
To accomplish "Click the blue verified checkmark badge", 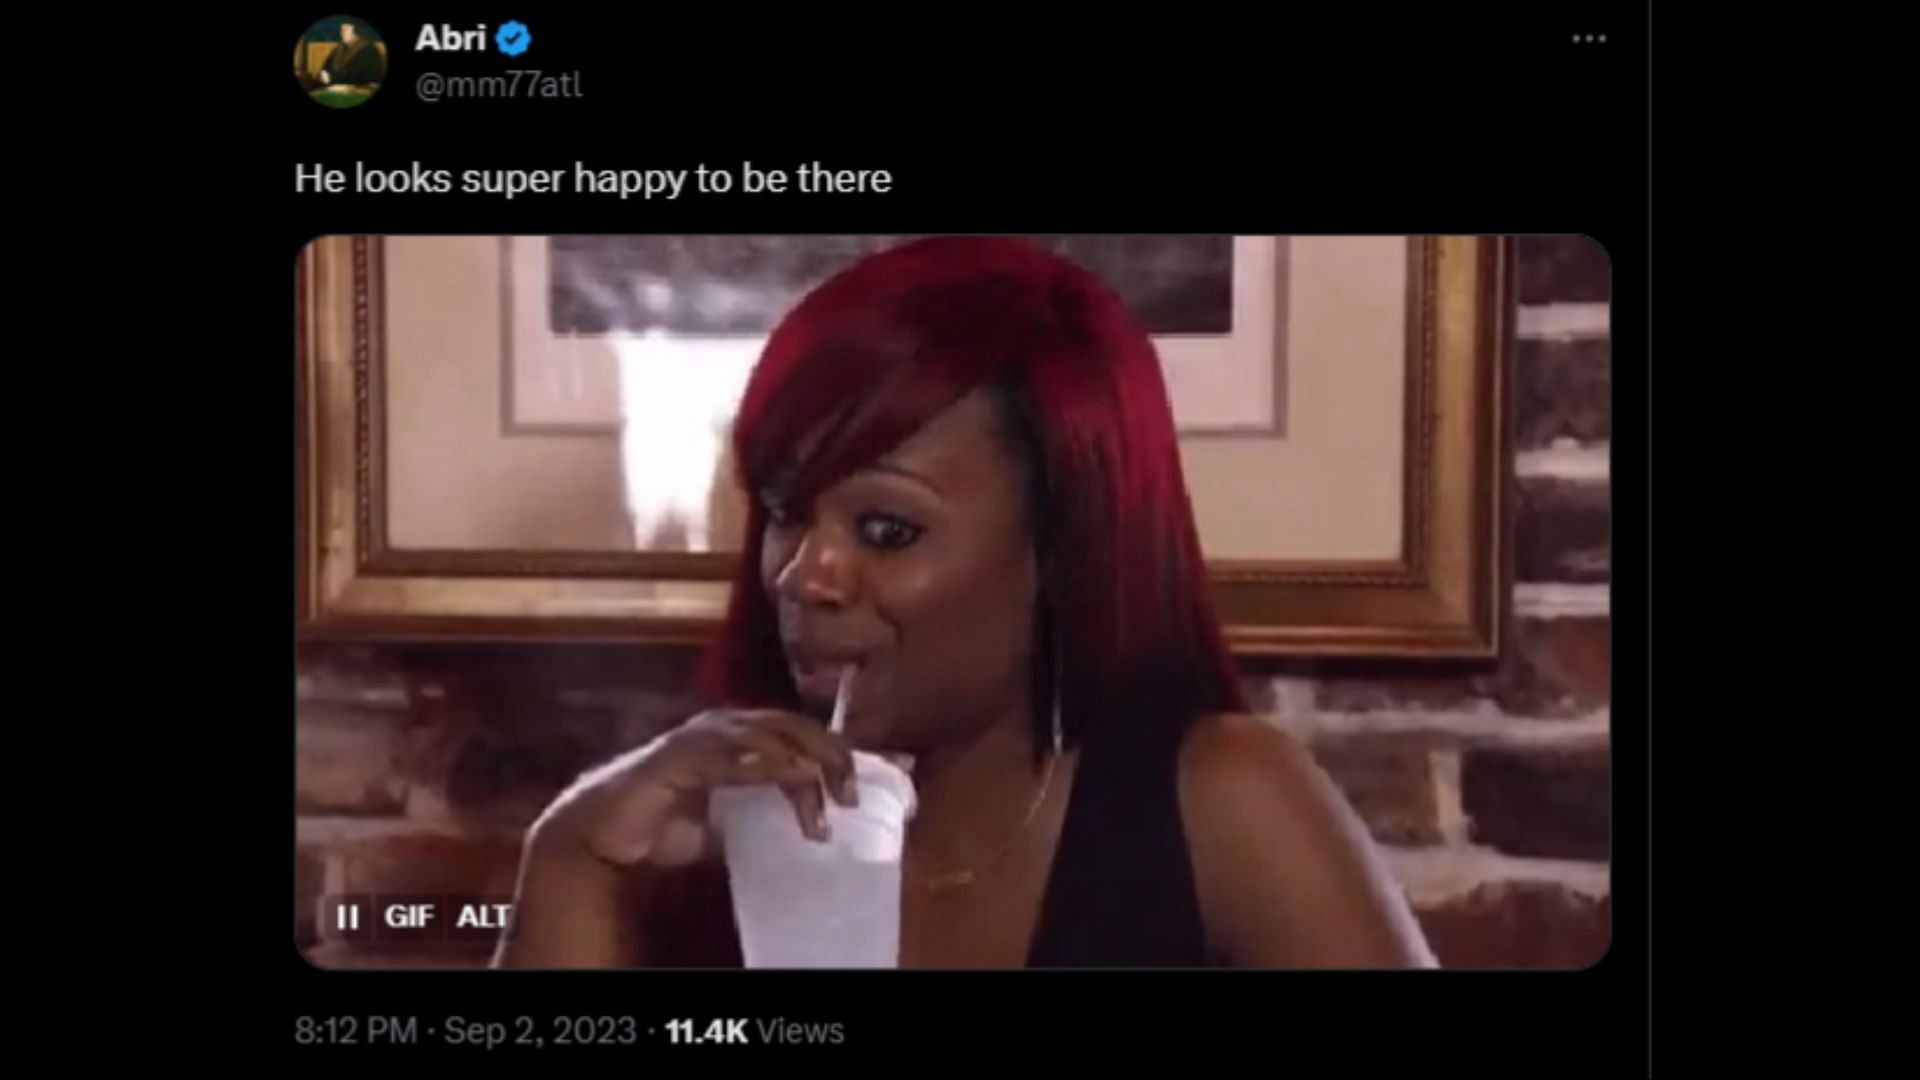I will [514, 39].
